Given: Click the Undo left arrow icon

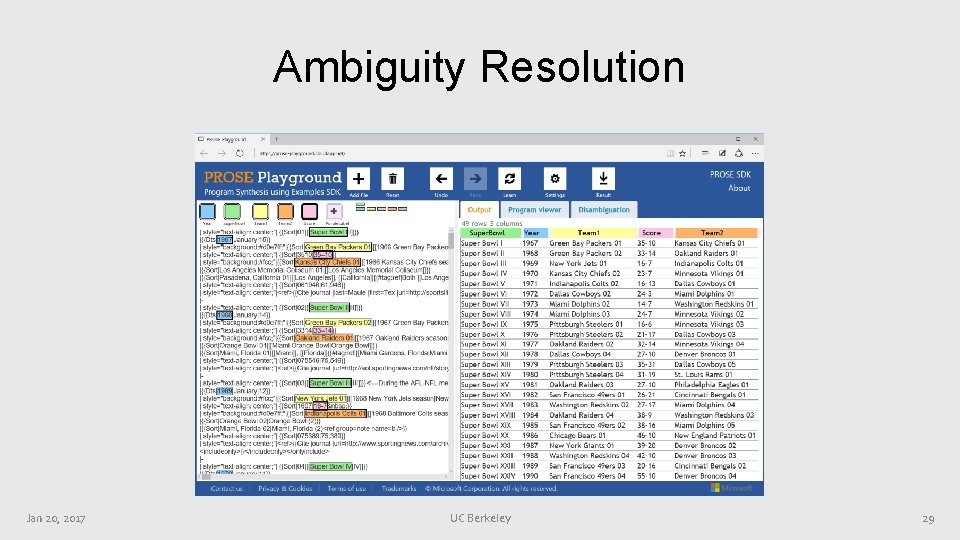Looking at the screenshot, I should point(441,179).
